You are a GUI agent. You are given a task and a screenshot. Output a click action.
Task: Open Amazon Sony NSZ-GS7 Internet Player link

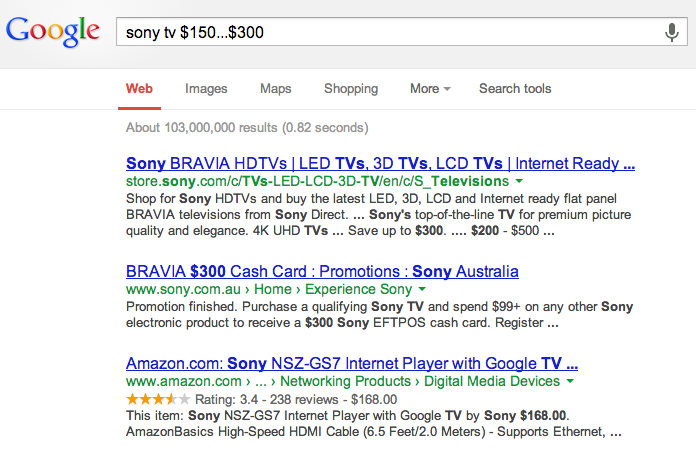(x=352, y=364)
